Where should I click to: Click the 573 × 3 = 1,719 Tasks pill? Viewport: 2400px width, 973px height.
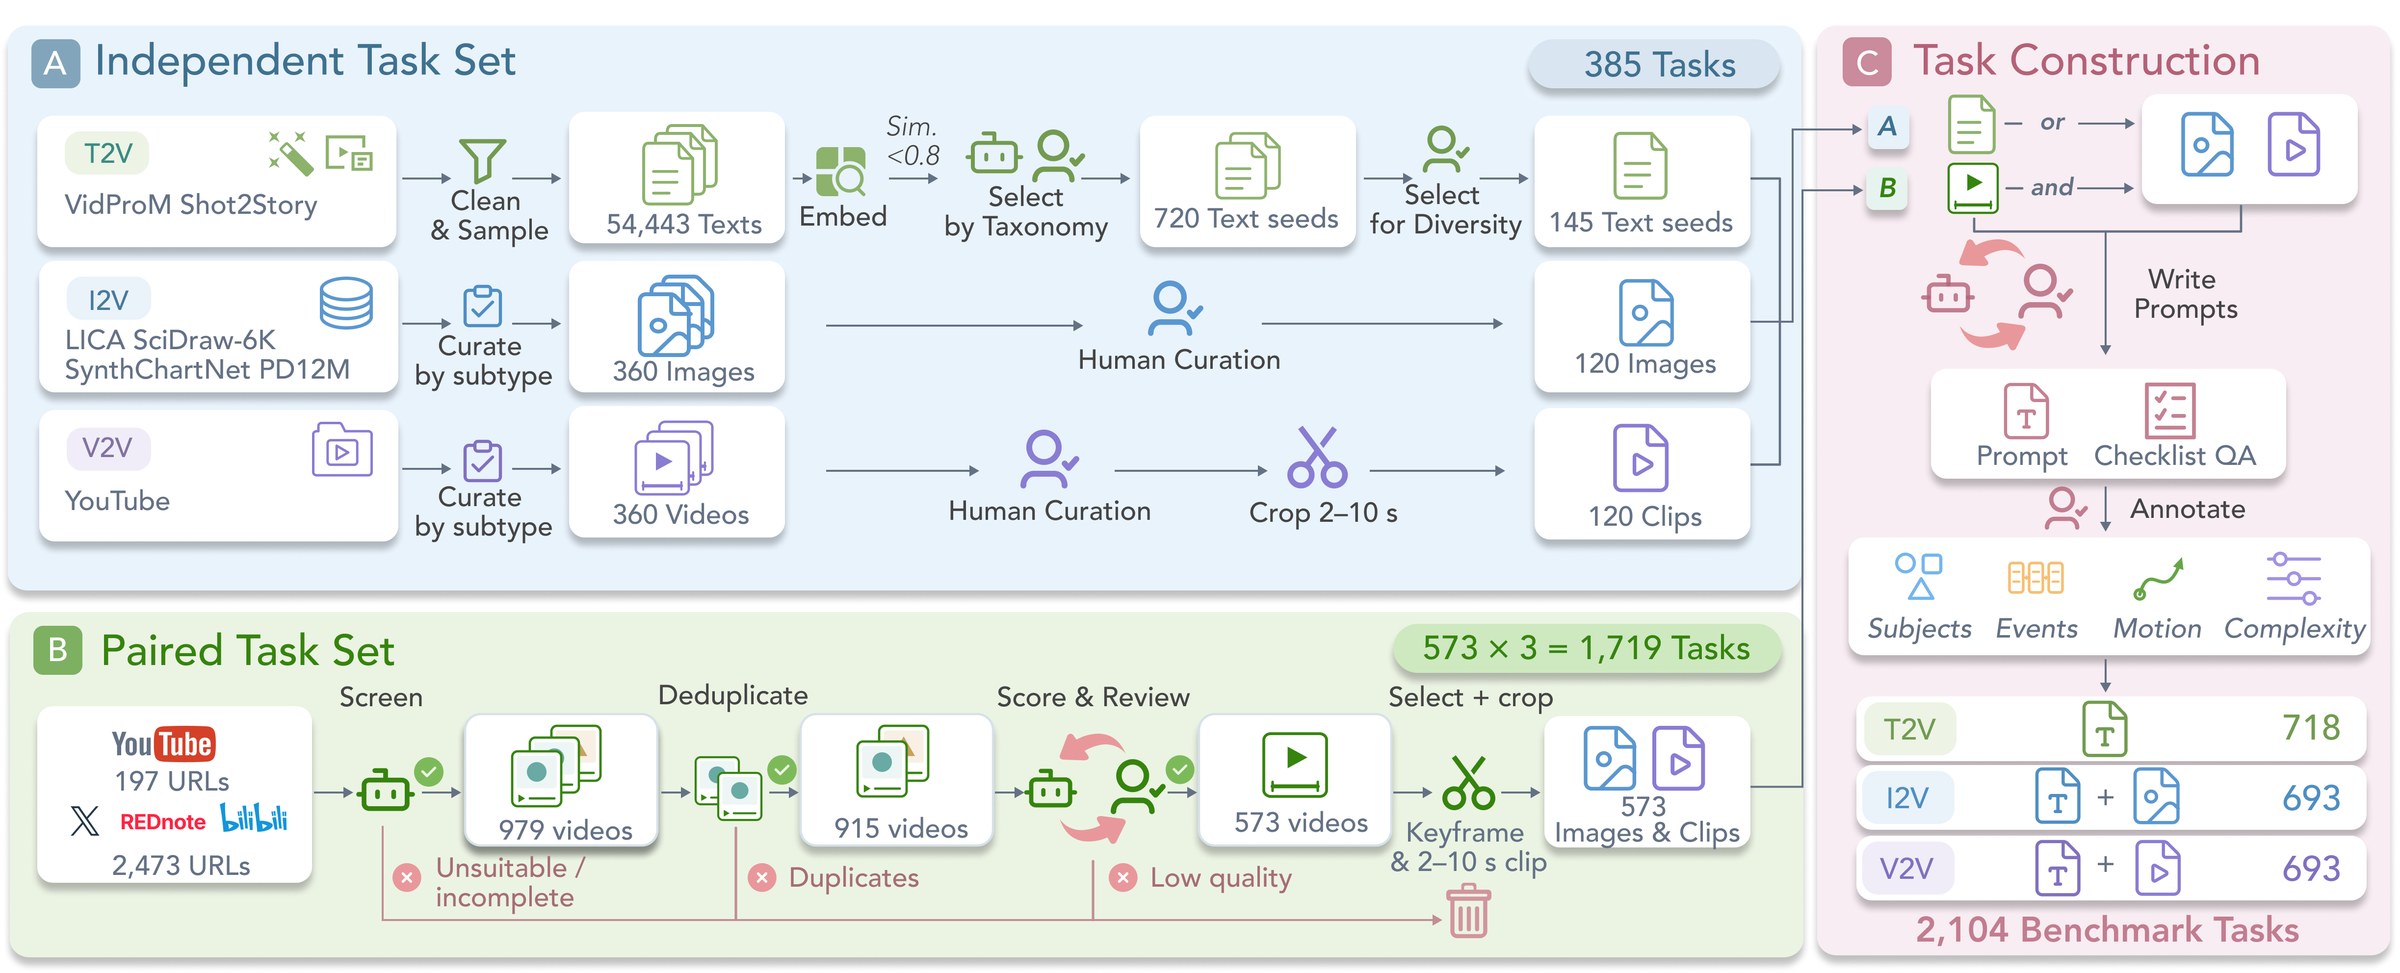click(x=1587, y=649)
